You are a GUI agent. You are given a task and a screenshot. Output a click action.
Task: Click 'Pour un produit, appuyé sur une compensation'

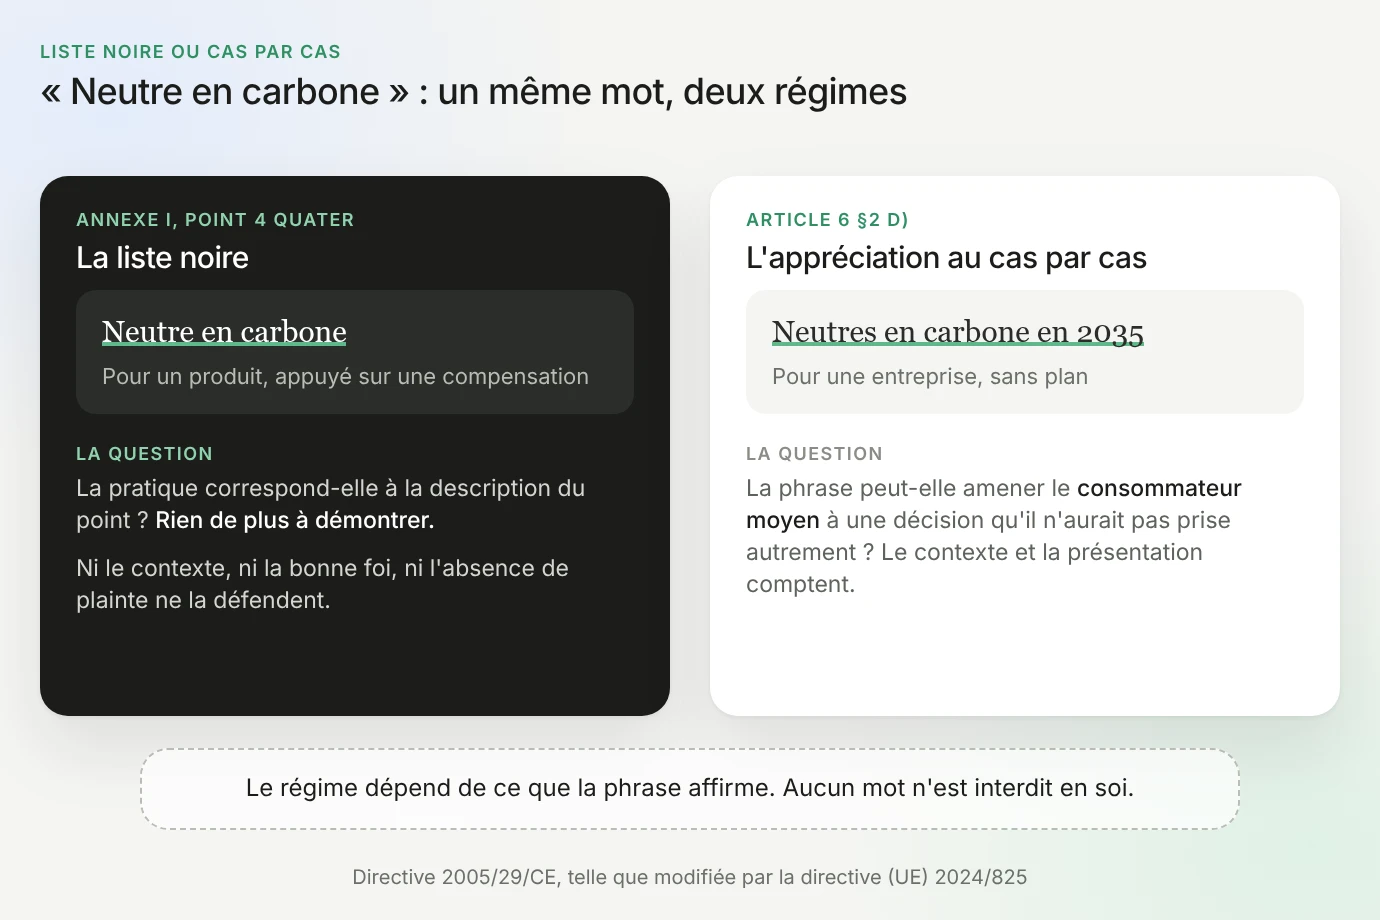345,376
